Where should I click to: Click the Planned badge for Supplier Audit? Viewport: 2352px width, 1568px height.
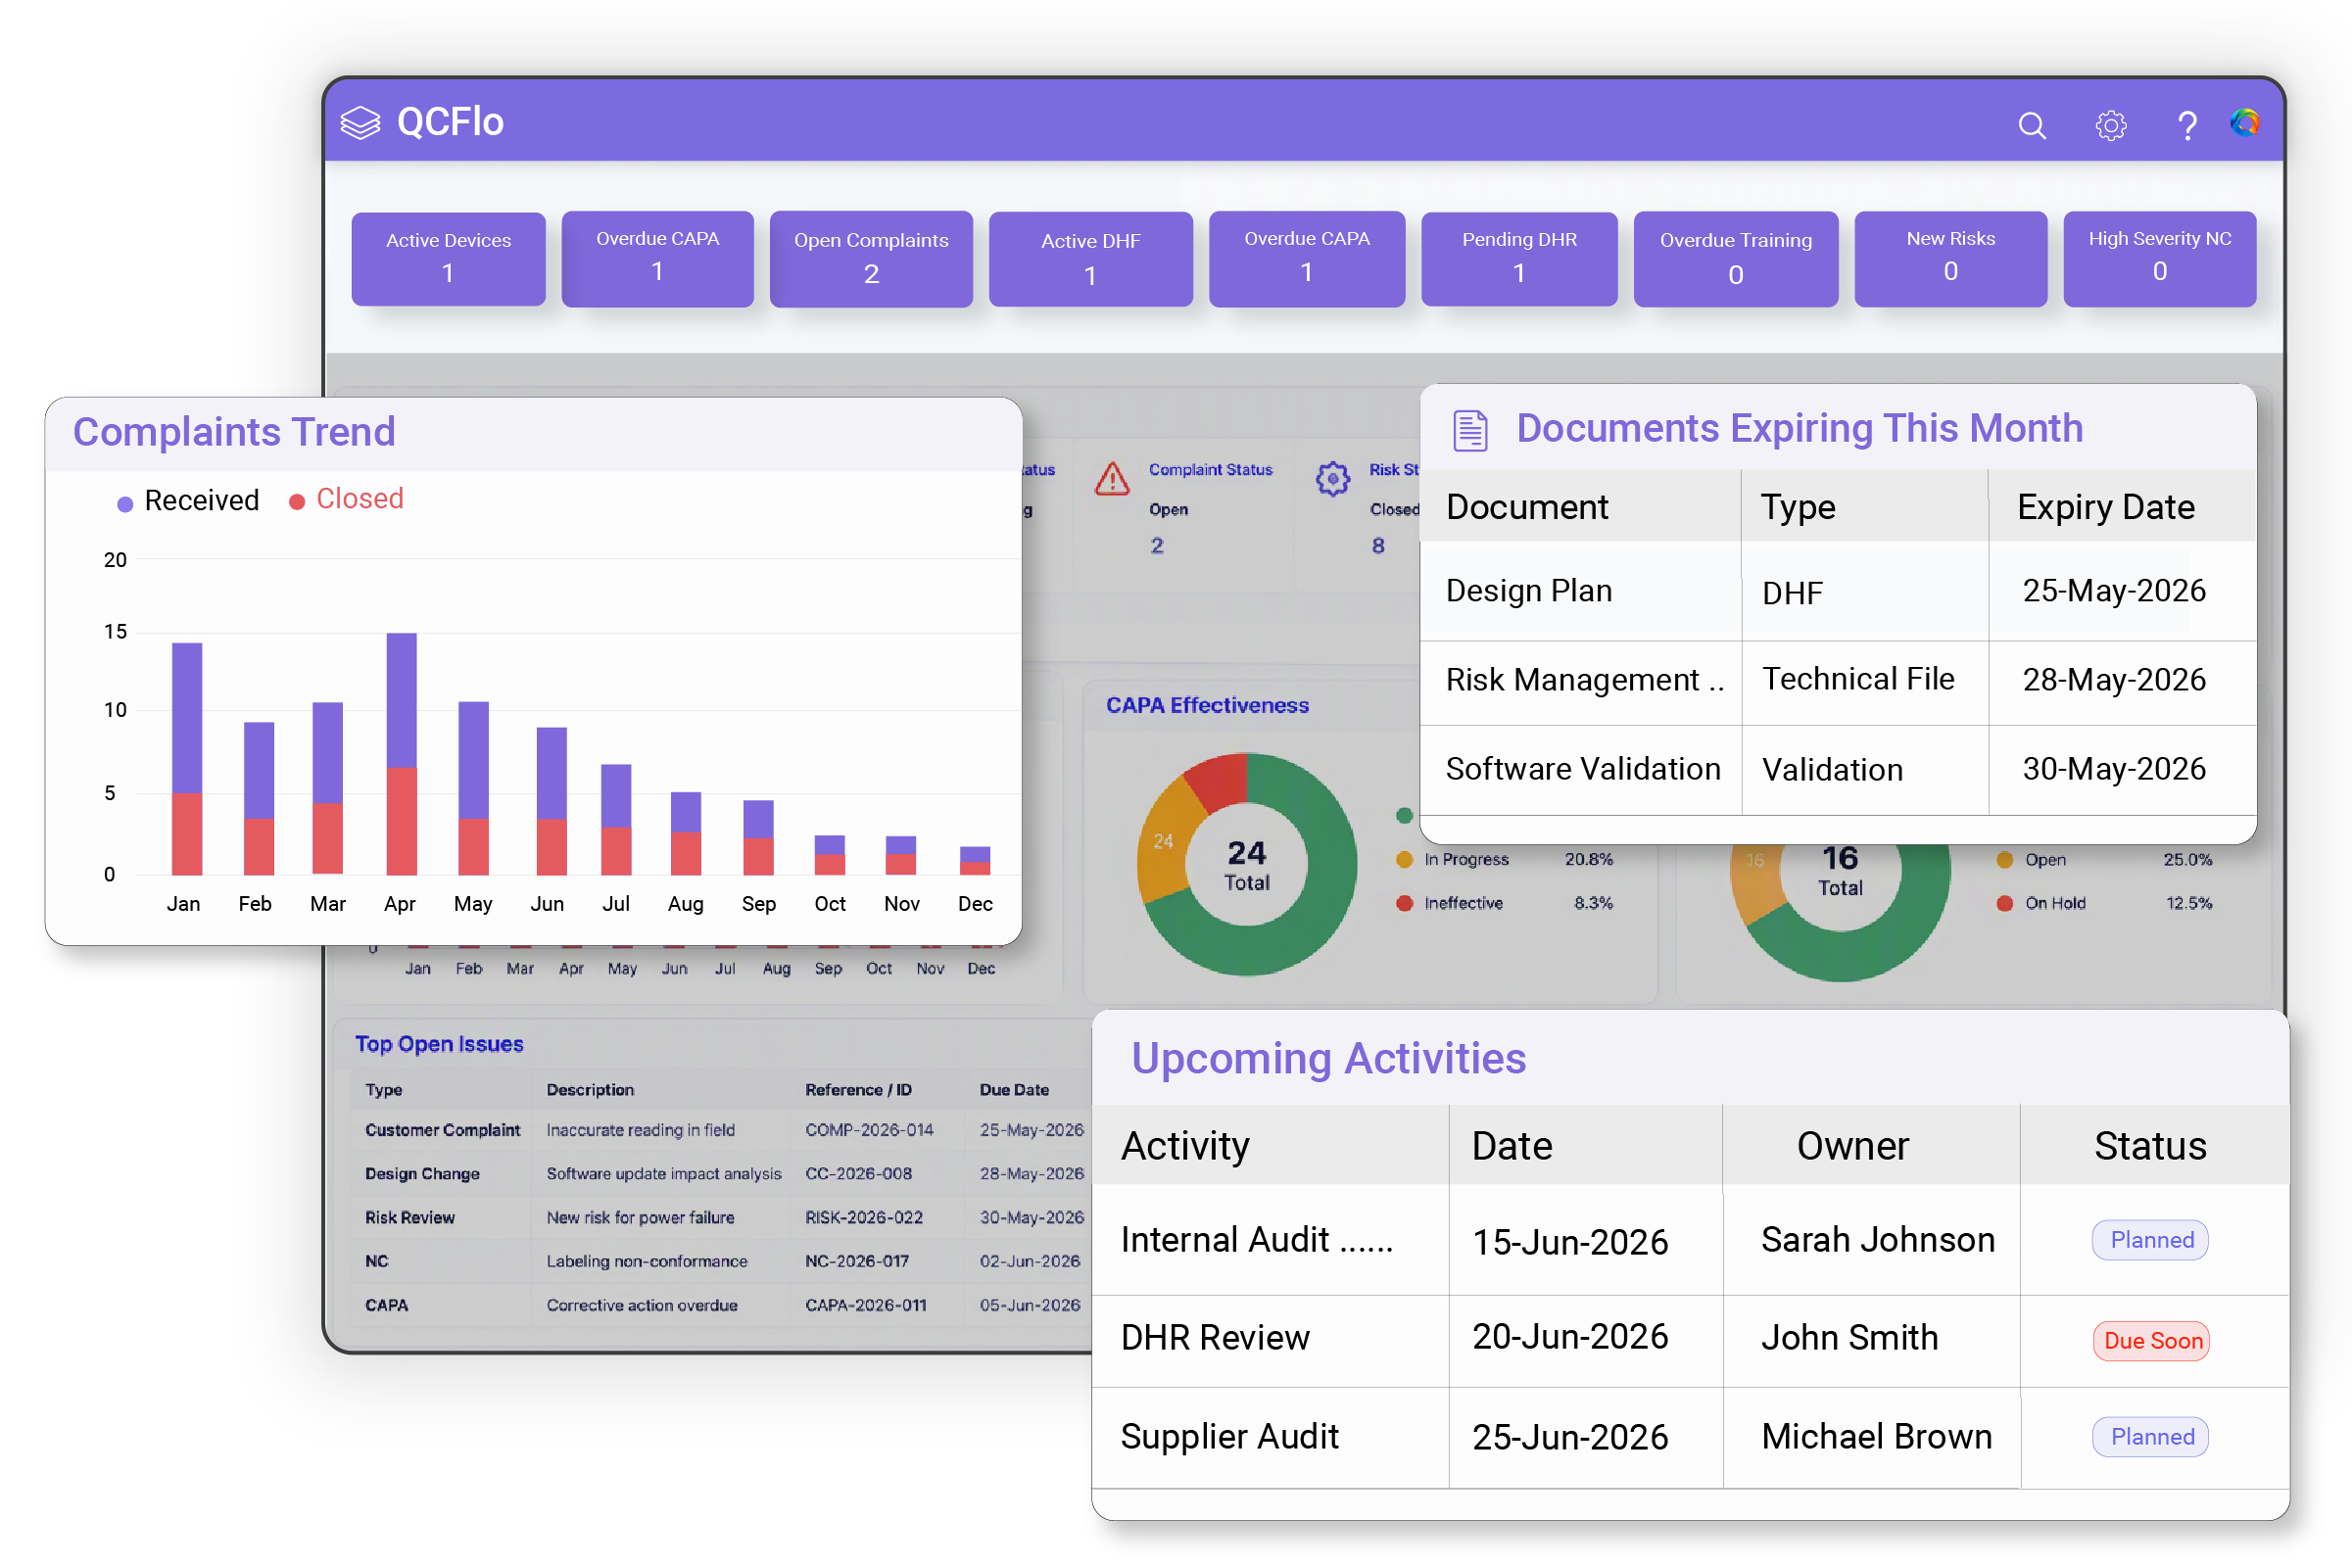tap(2151, 1437)
